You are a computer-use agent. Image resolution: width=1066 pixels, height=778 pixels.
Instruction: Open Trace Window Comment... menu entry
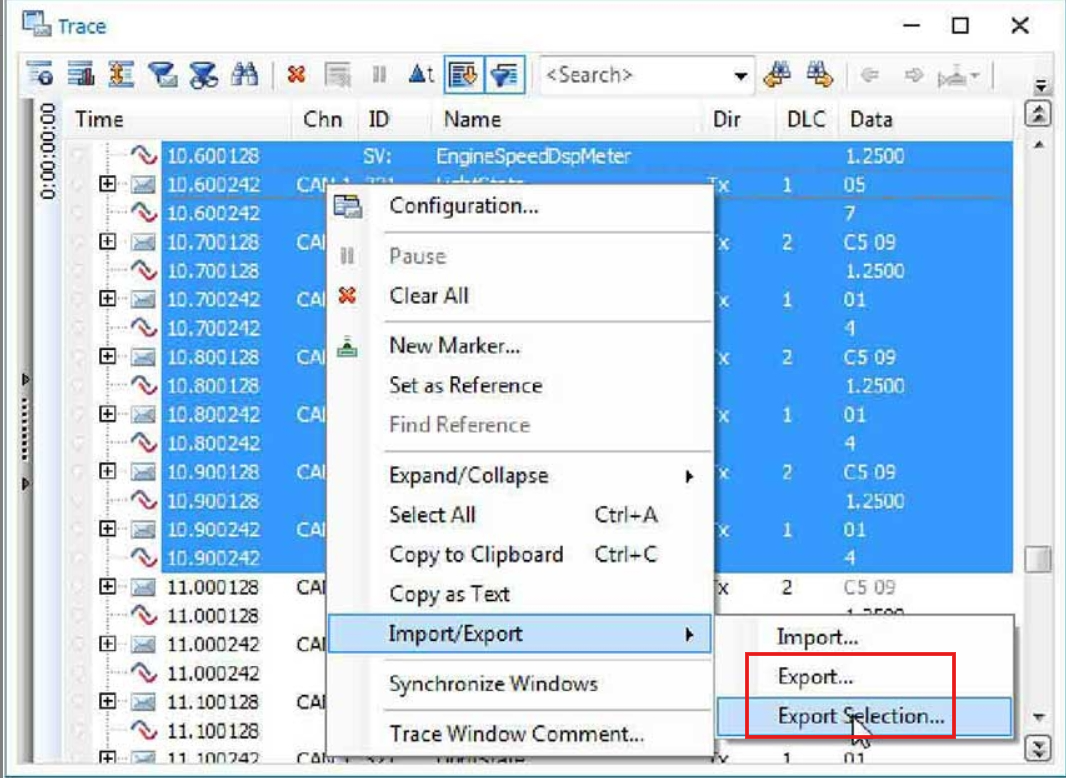click(x=520, y=734)
